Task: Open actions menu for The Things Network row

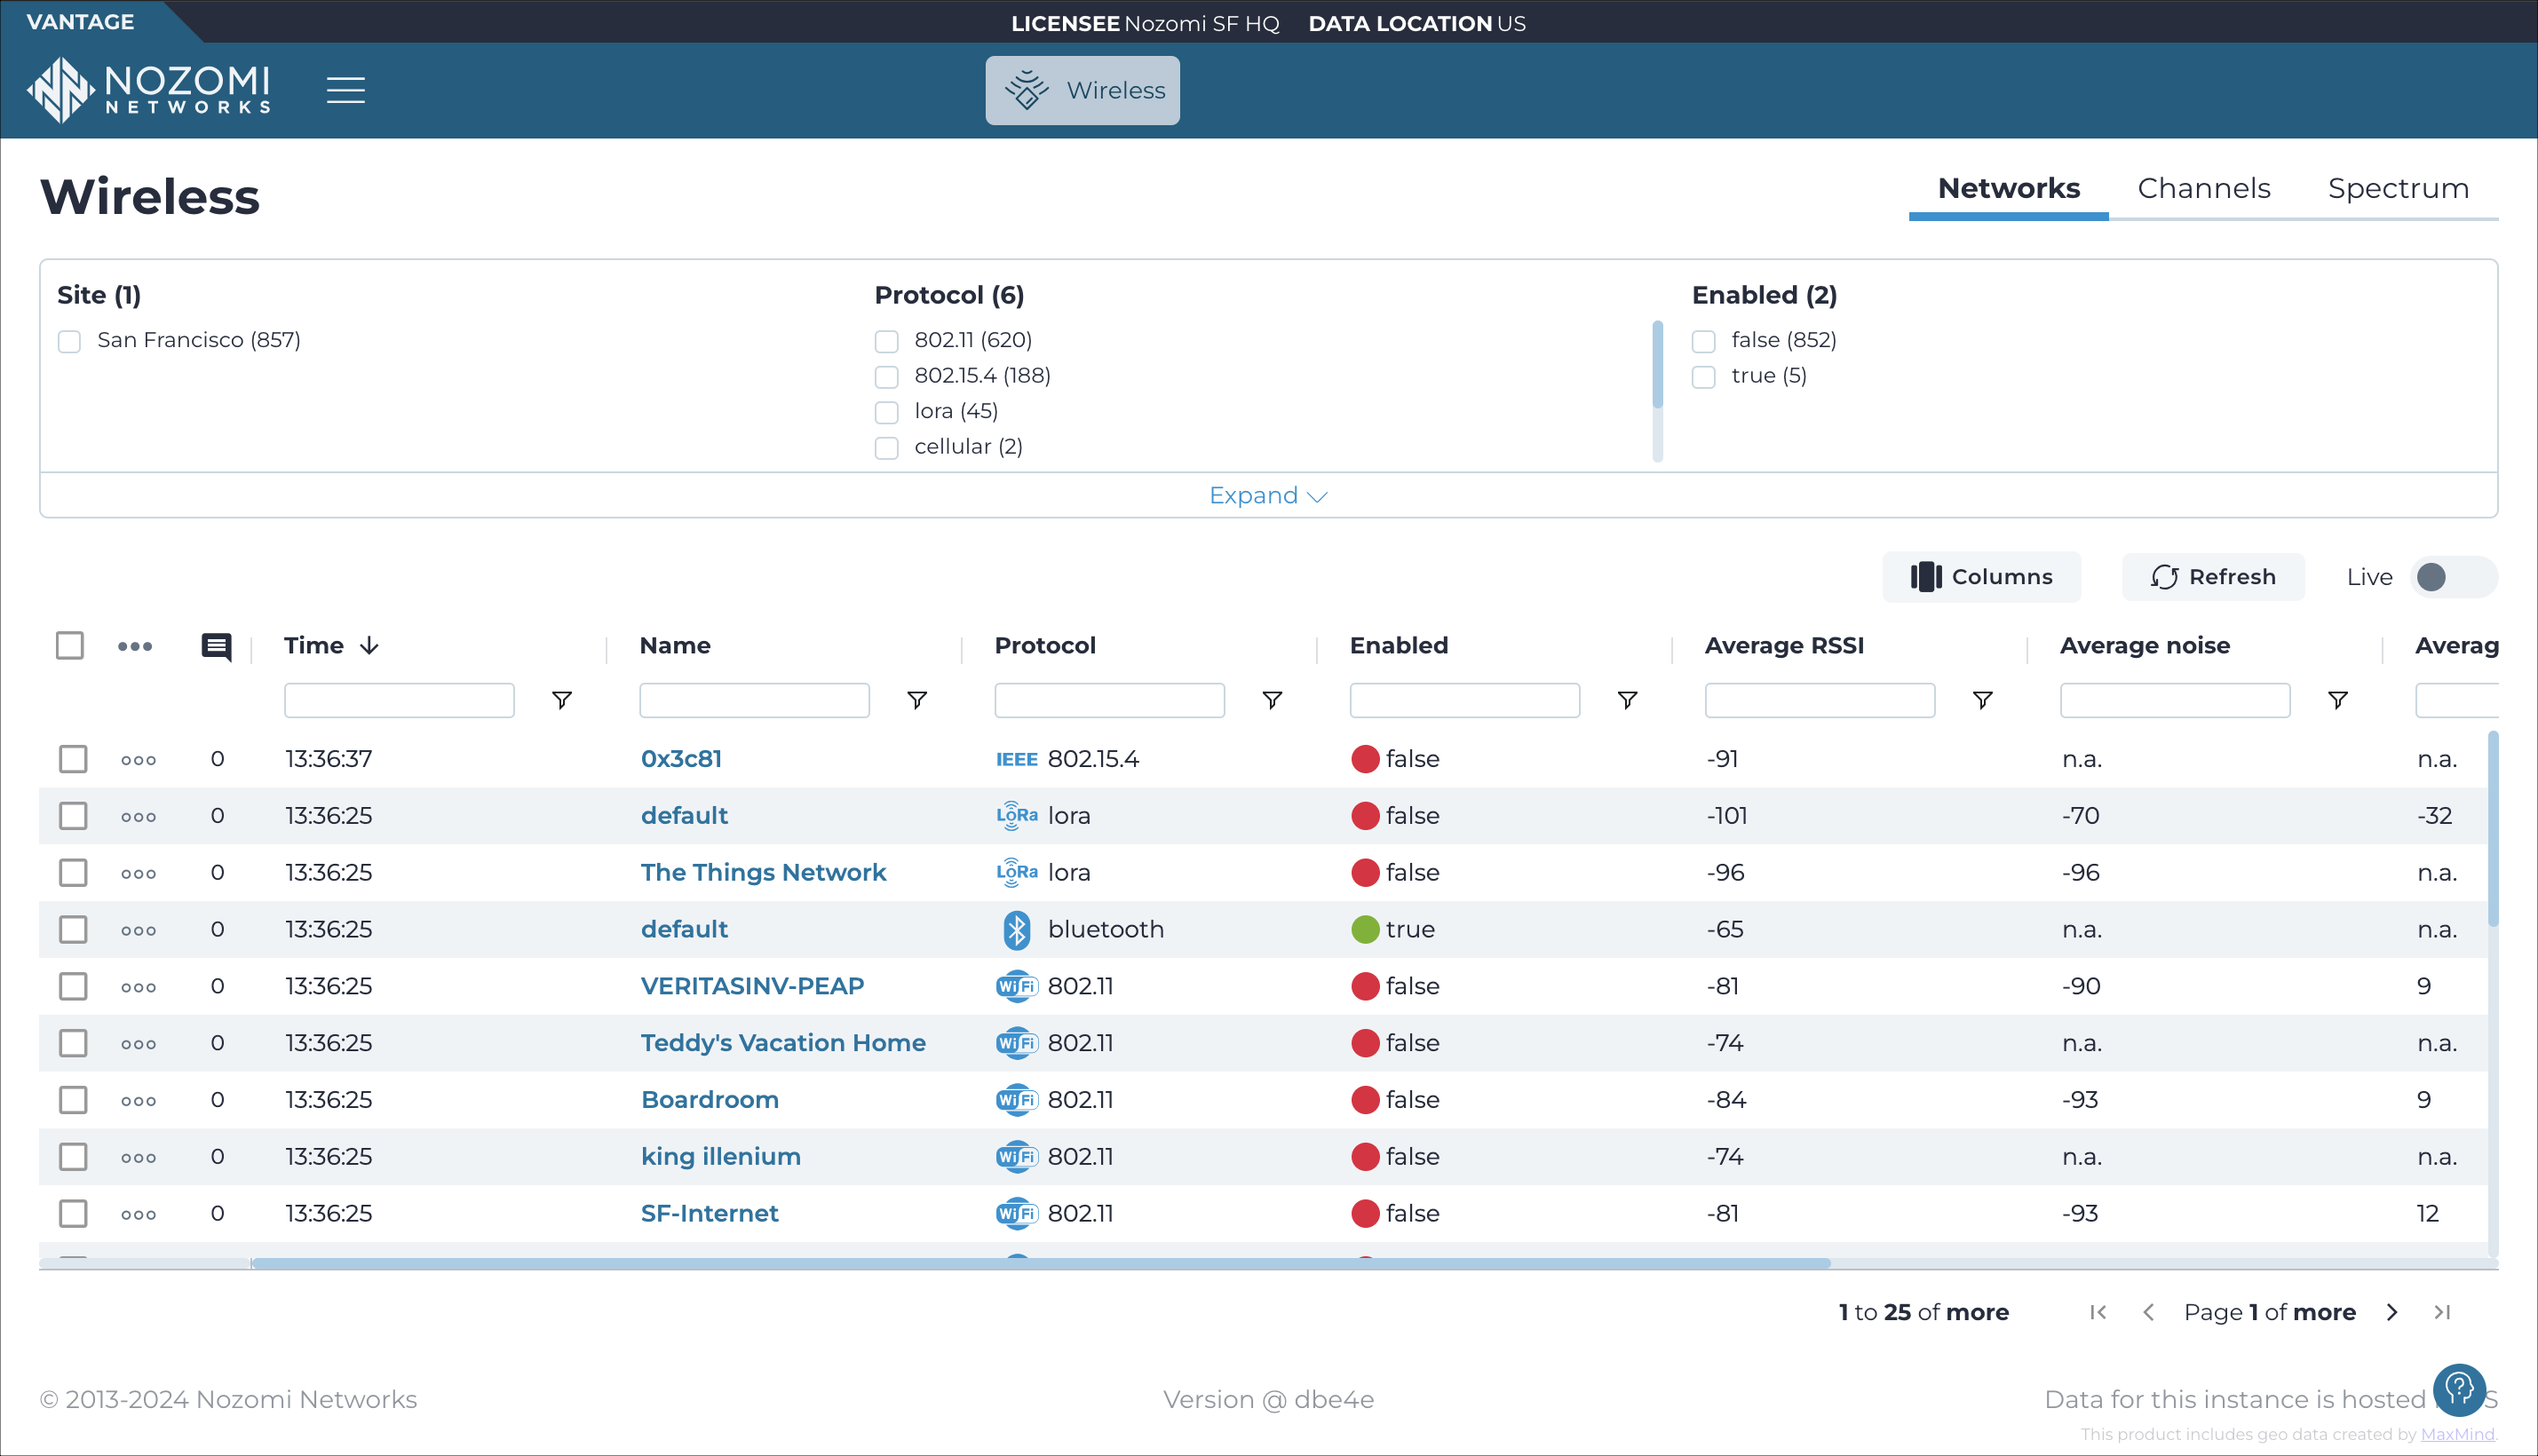Action: click(138, 874)
